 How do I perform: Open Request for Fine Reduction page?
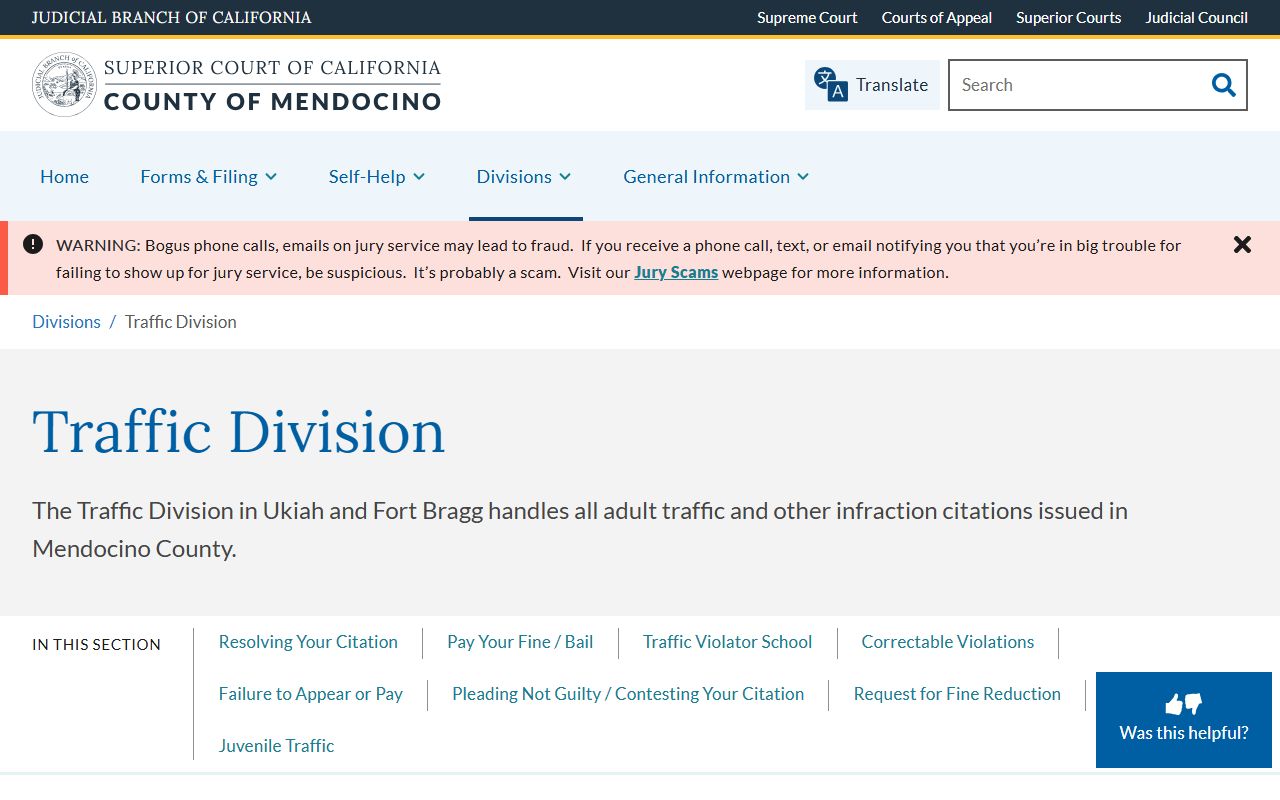[x=957, y=694]
